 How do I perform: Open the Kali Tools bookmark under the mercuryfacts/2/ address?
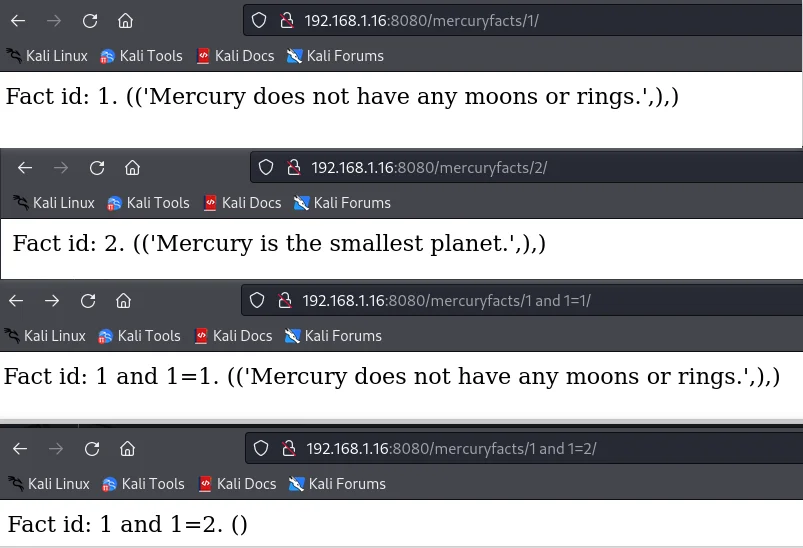coord(148,203)
